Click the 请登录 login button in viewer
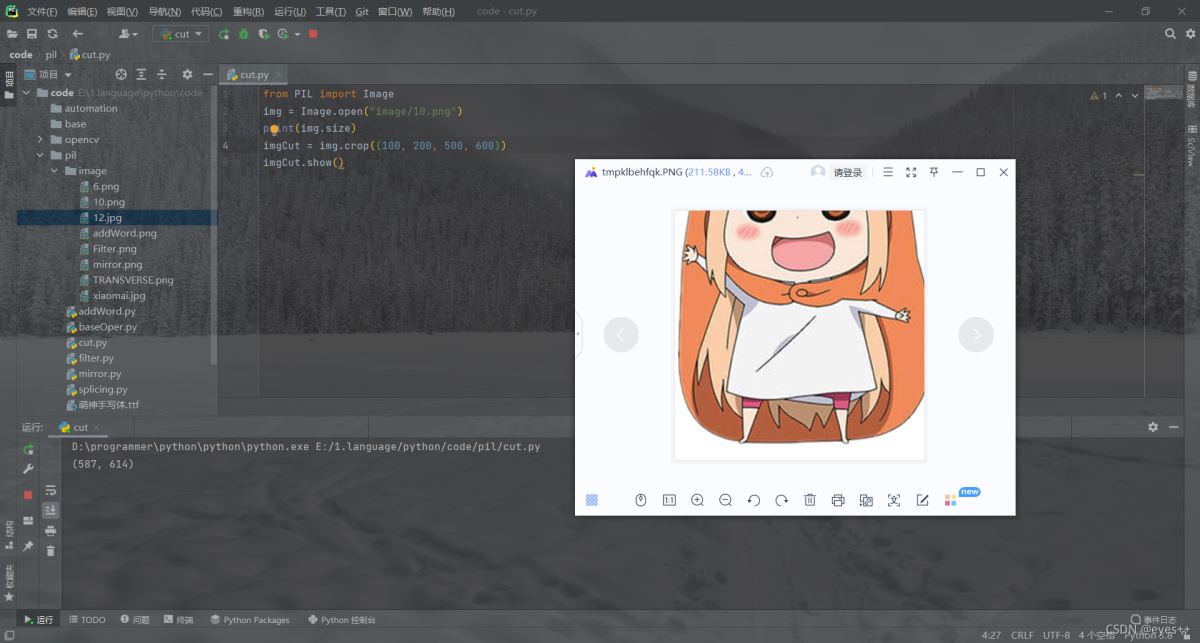The height and width of the screenshot is (643, 1200). coord(847,173)
